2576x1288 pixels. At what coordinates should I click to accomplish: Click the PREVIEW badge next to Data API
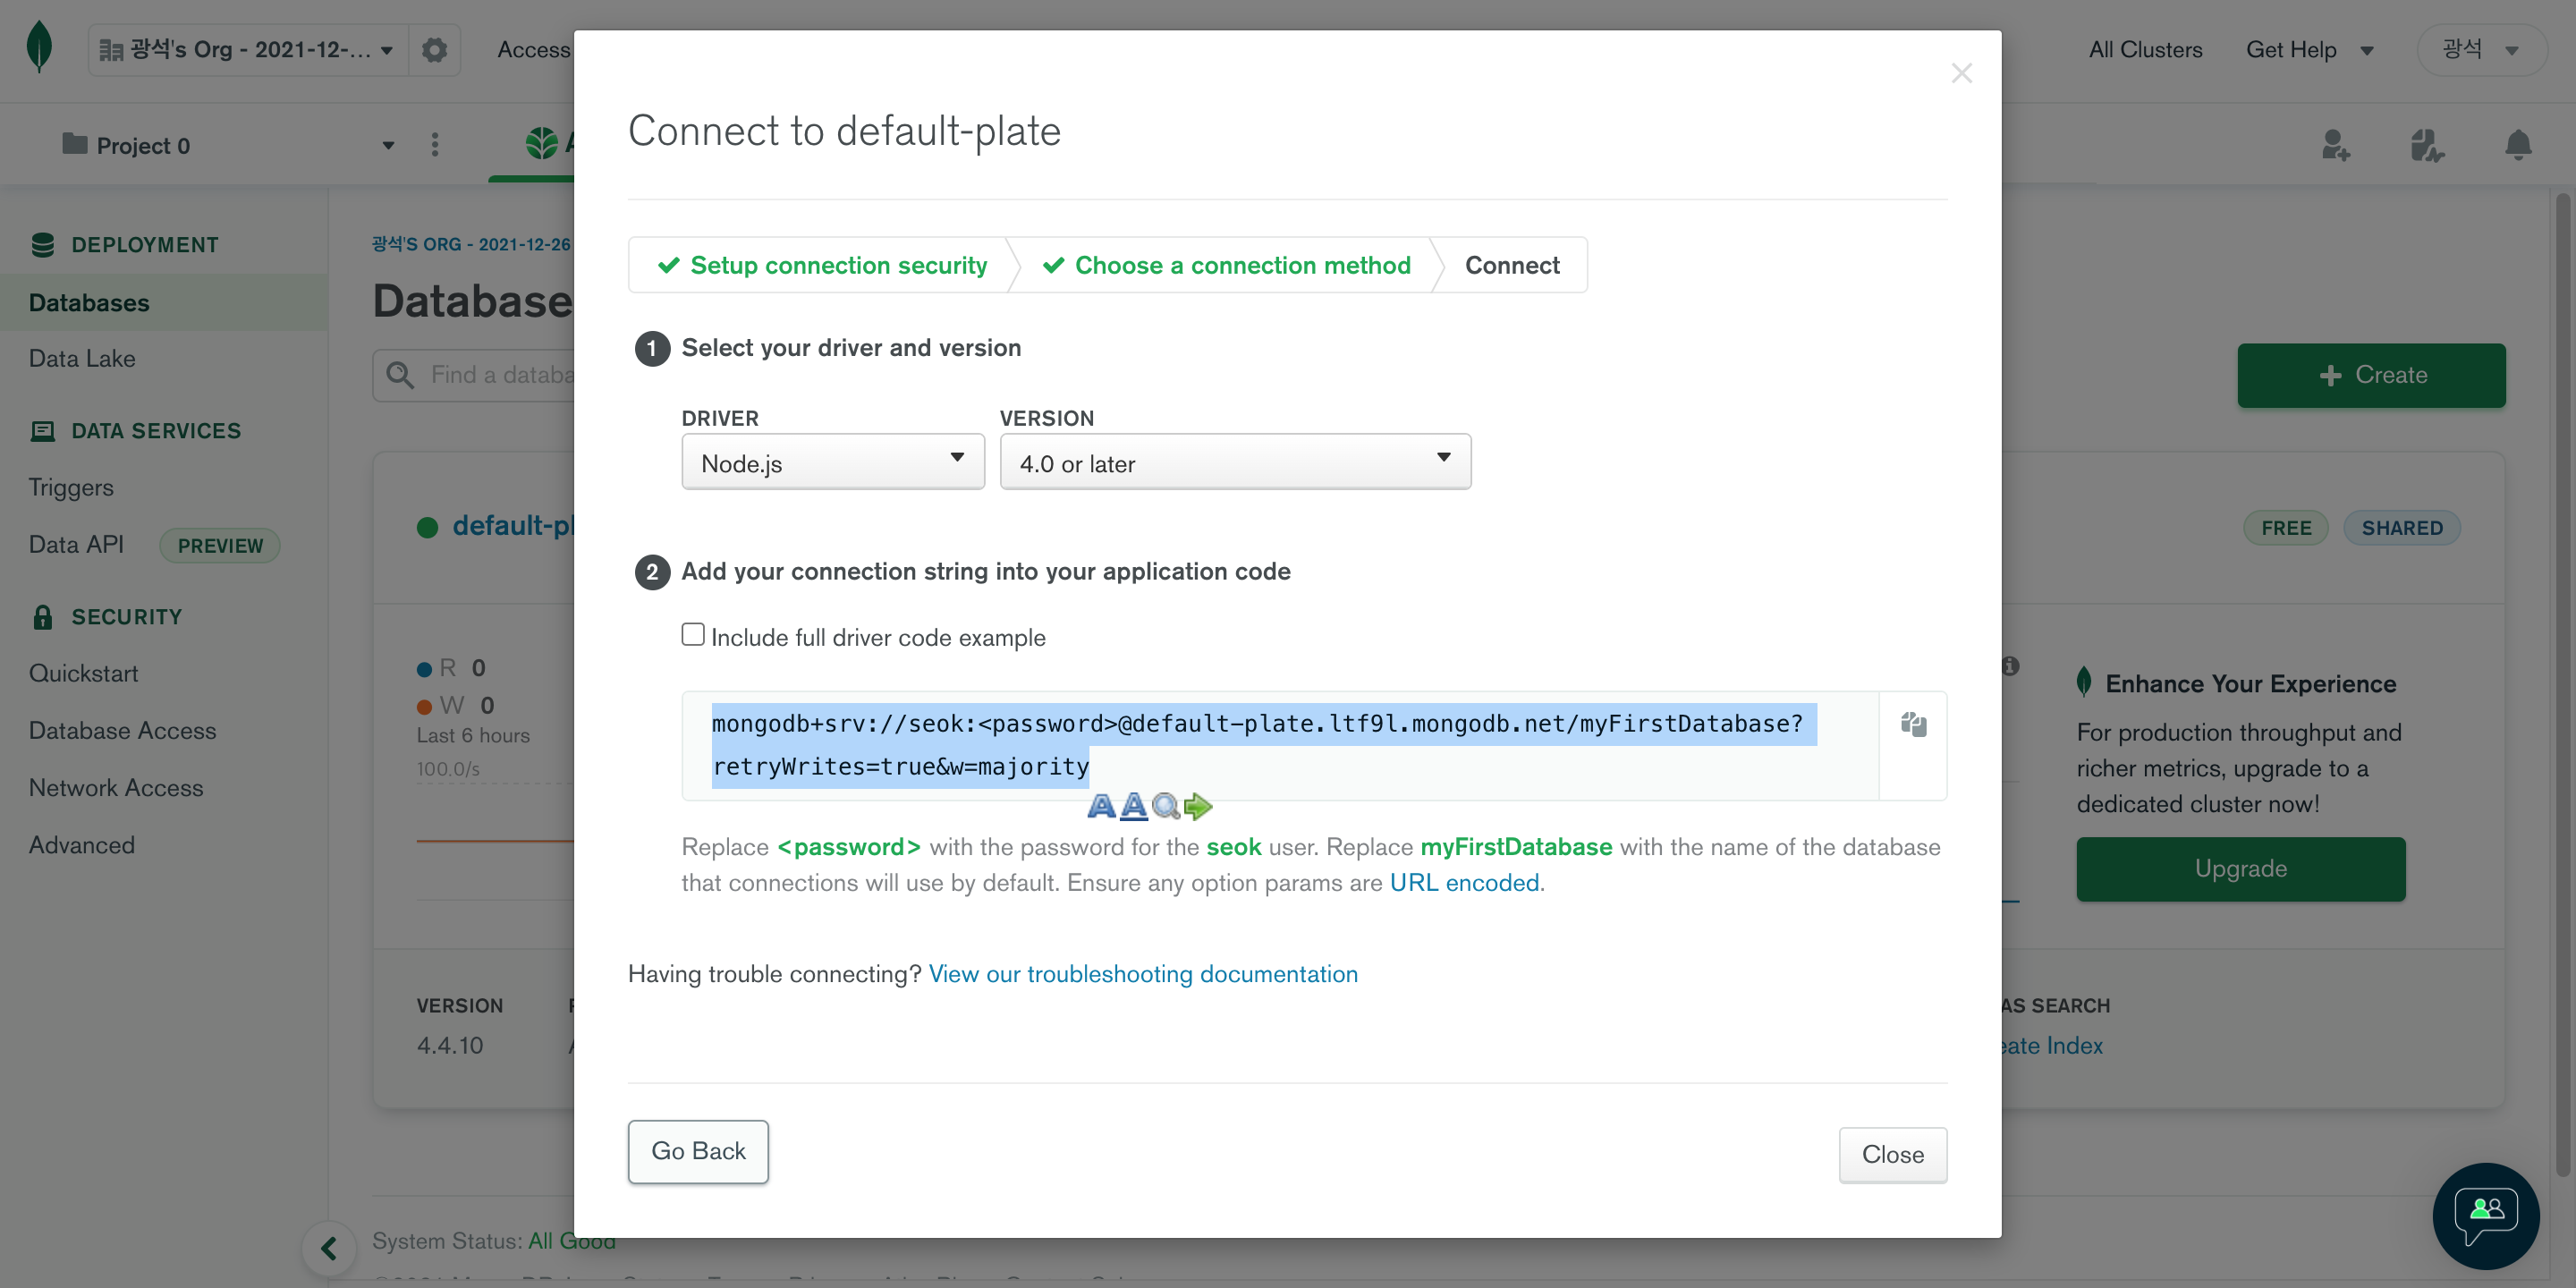click(220, 546)
